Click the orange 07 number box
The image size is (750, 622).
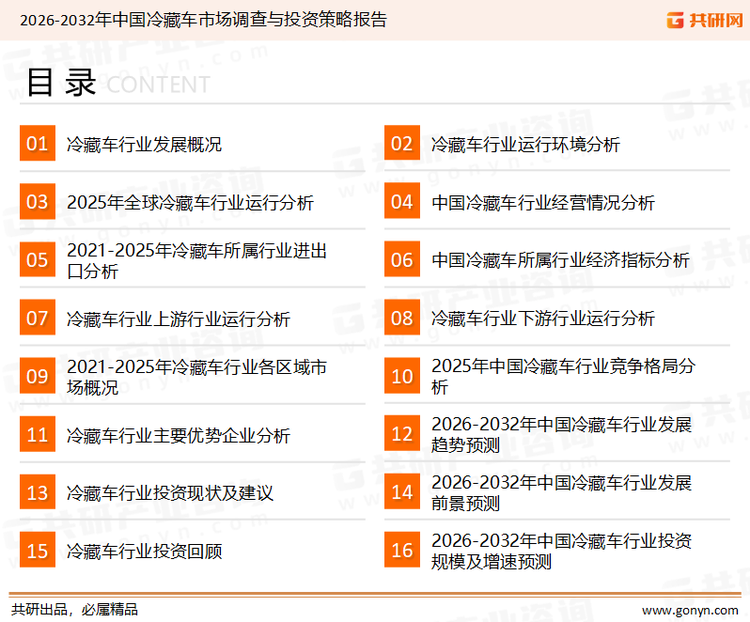pos(37,318)
